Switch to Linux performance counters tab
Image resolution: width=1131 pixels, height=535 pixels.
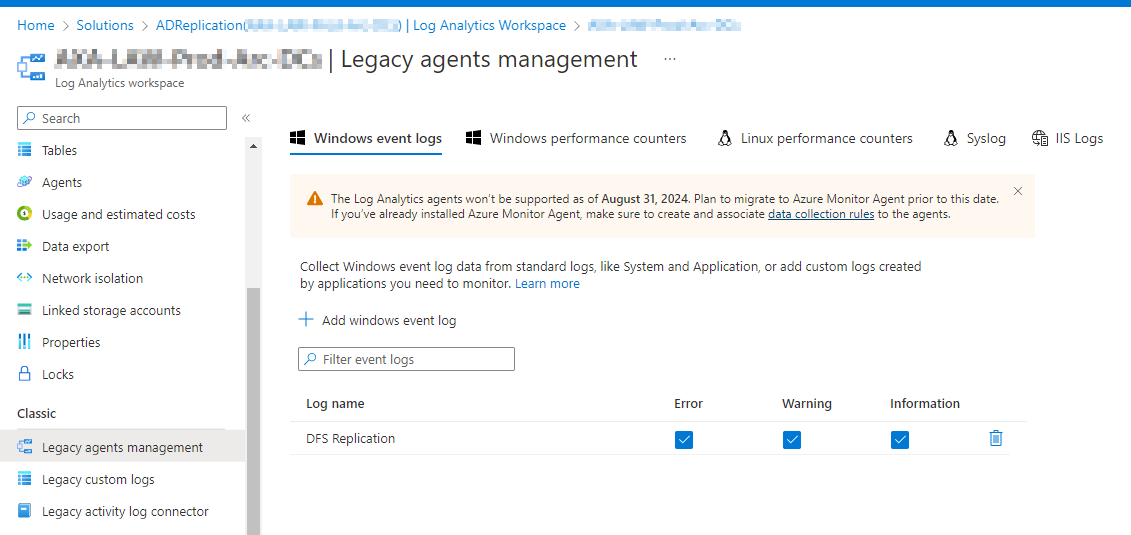tap(815, 138)
